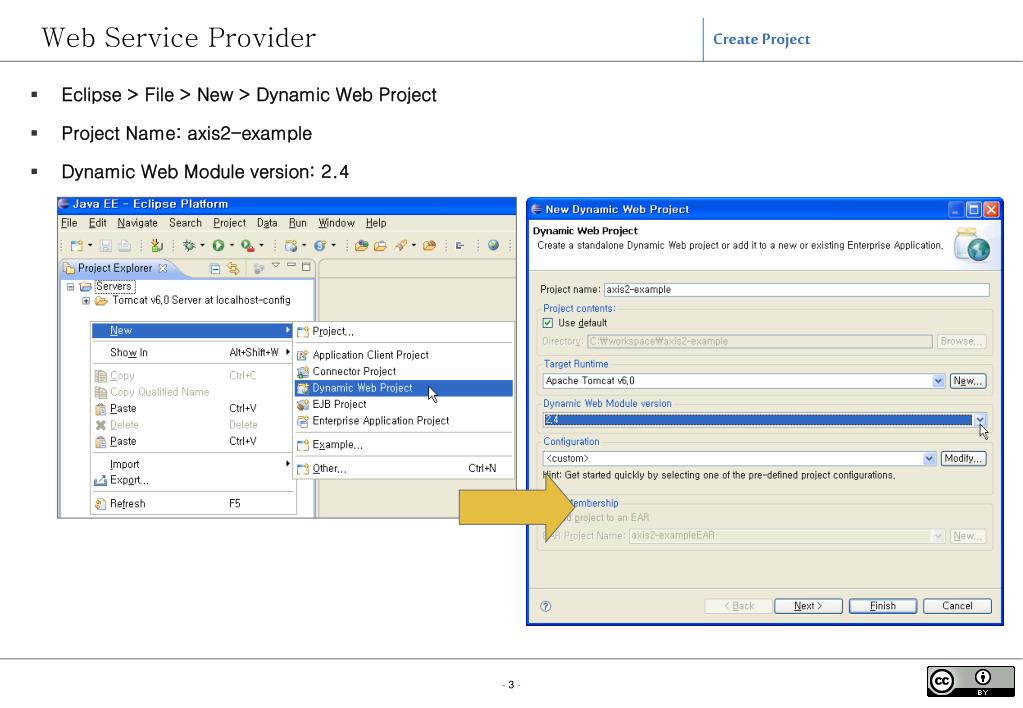Click the green Run icon

coord(219,245)
